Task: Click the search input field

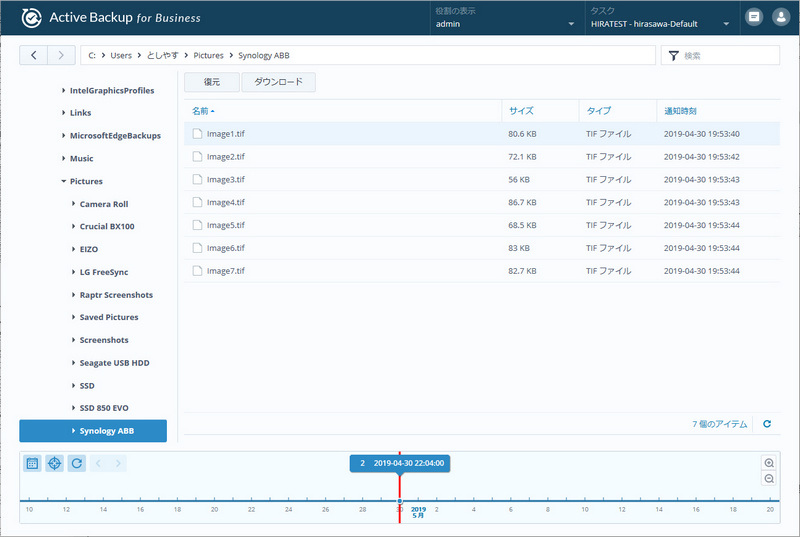Action: pos(720,55)
